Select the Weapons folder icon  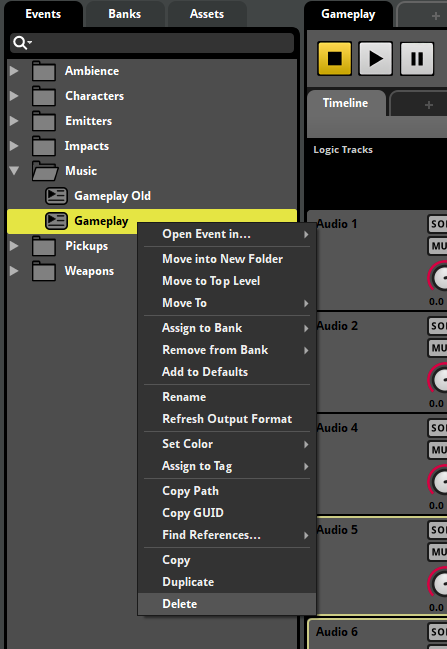(x=44, y=271)
